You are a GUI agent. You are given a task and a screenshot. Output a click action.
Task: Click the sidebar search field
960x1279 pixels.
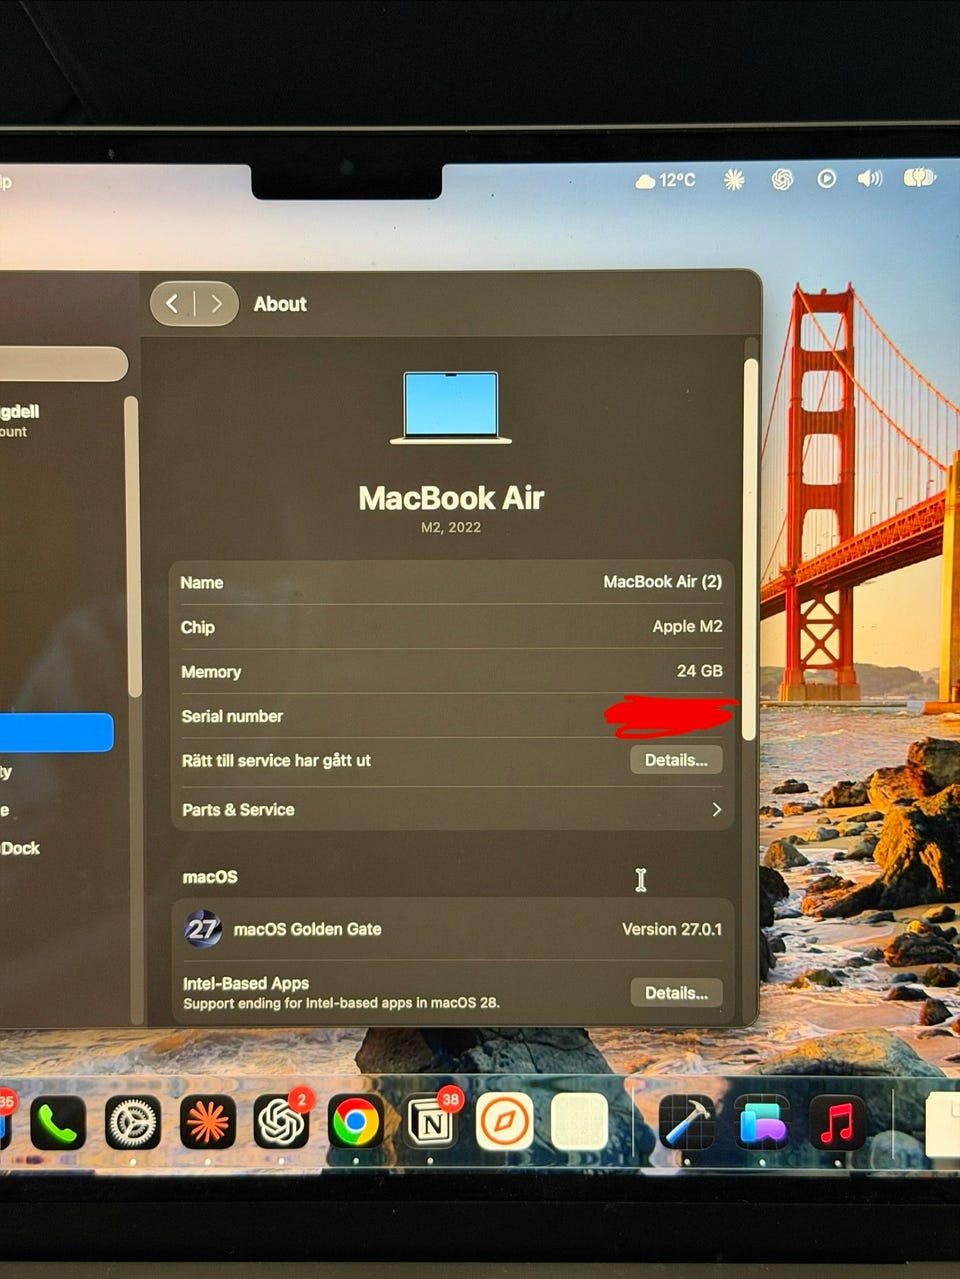(x=62, y=364)
